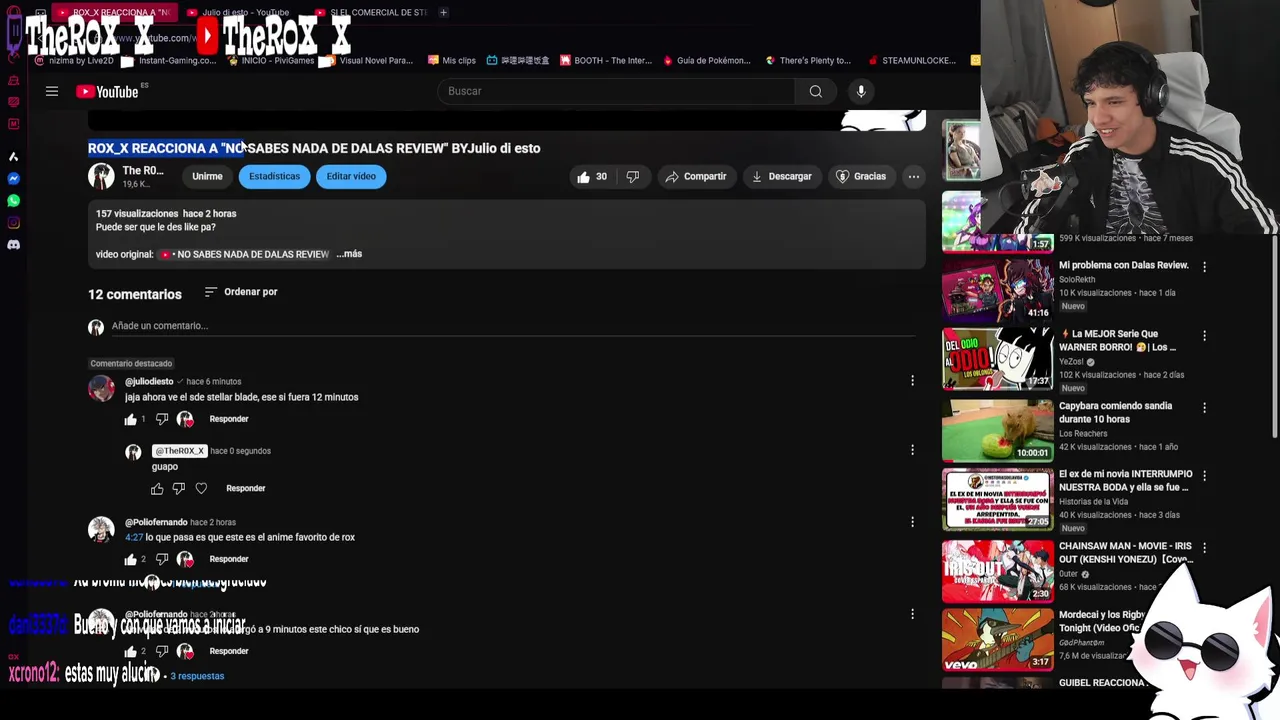Reply to the anime favorito de rox comment

(x=229, y=559)
